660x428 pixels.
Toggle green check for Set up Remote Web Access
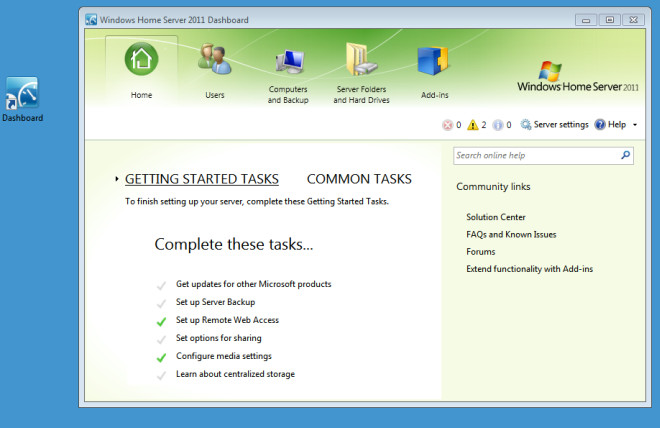click(161, 322)
